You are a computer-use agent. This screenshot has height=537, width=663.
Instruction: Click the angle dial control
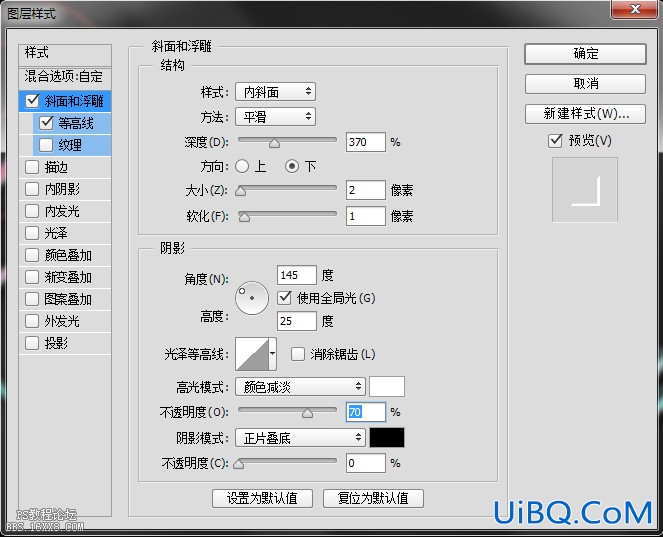(x=252, y=298)
